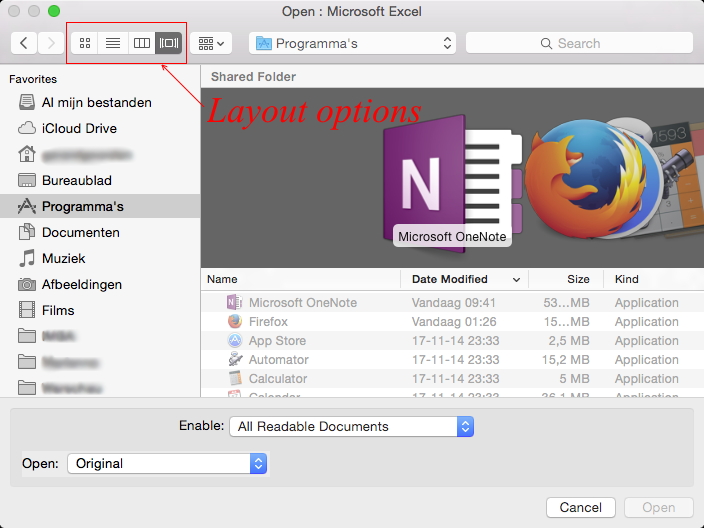The height and width of the screenshot is (528, 704).
Task: Click the search magnifier icon
Action: [x=546, y=44]
